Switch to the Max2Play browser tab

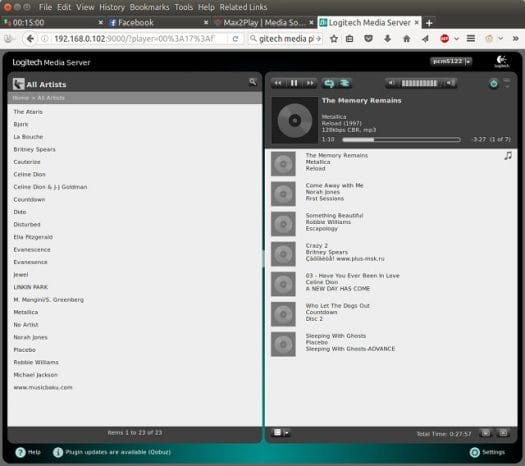264,22
